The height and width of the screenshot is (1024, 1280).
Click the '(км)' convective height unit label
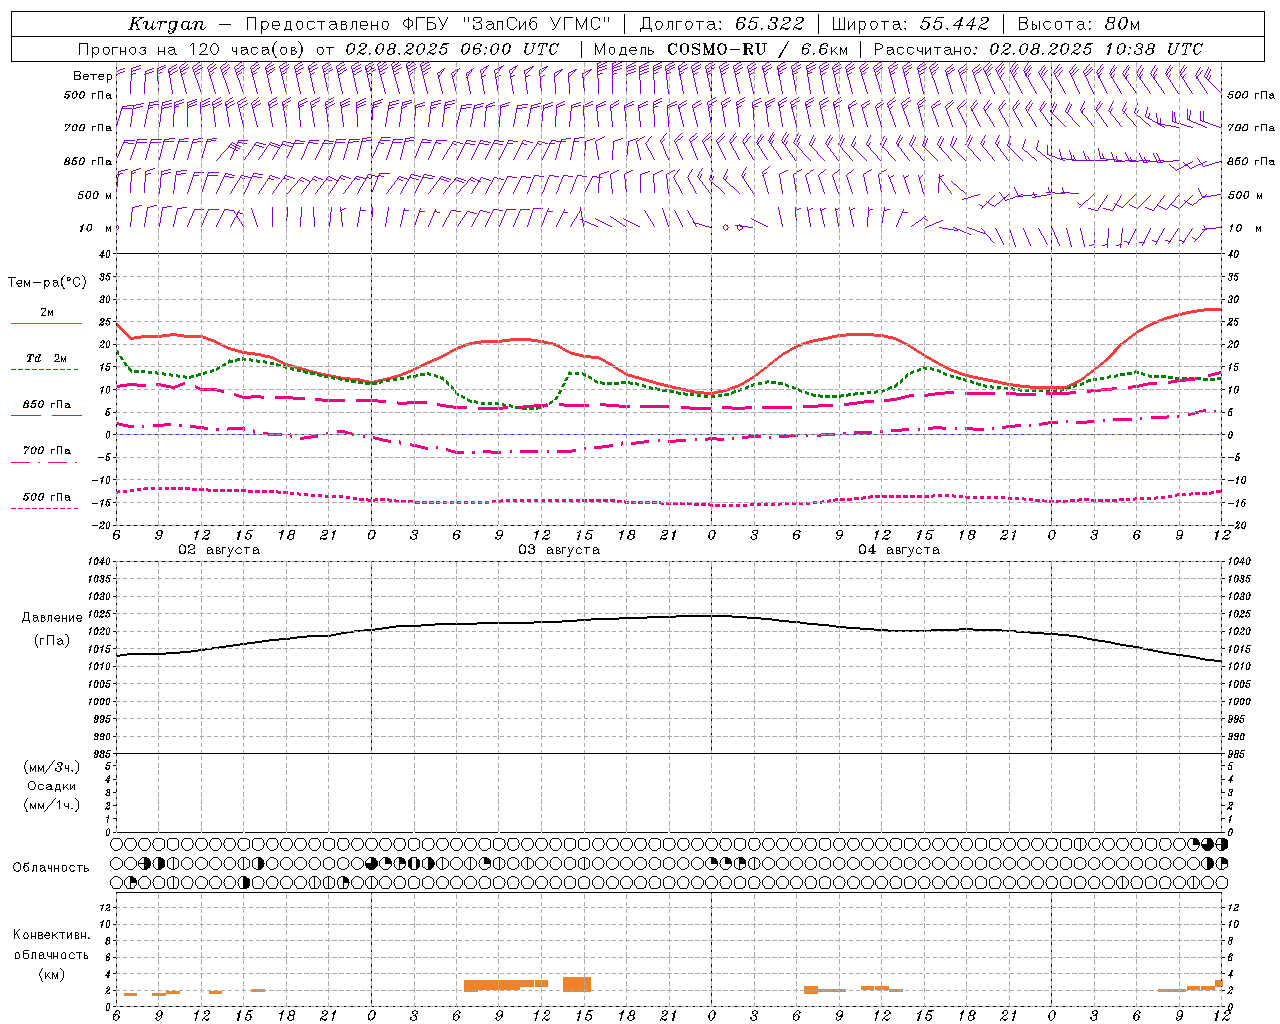pos(51,974)
